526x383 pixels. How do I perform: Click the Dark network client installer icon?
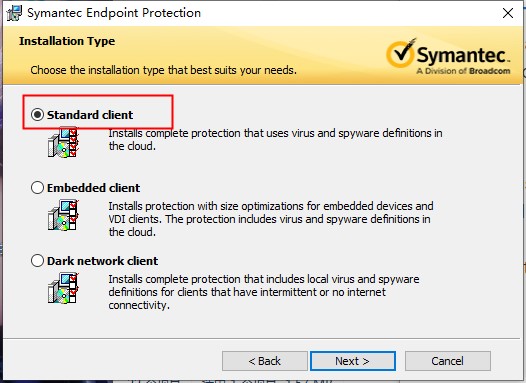63,288
